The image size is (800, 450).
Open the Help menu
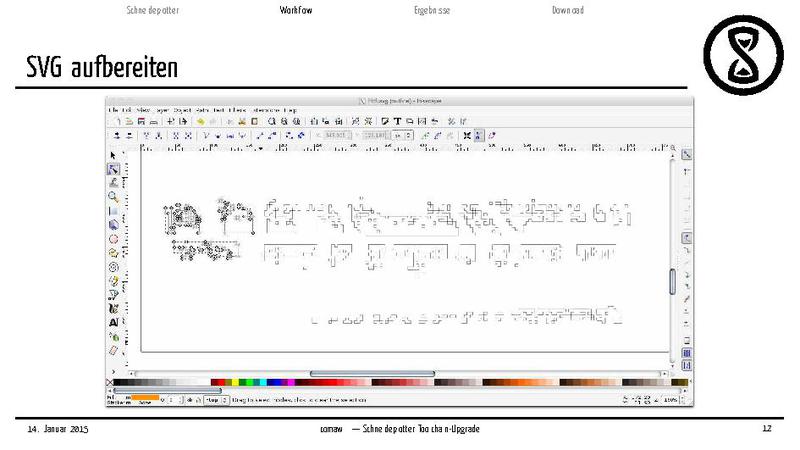[290, 110]
